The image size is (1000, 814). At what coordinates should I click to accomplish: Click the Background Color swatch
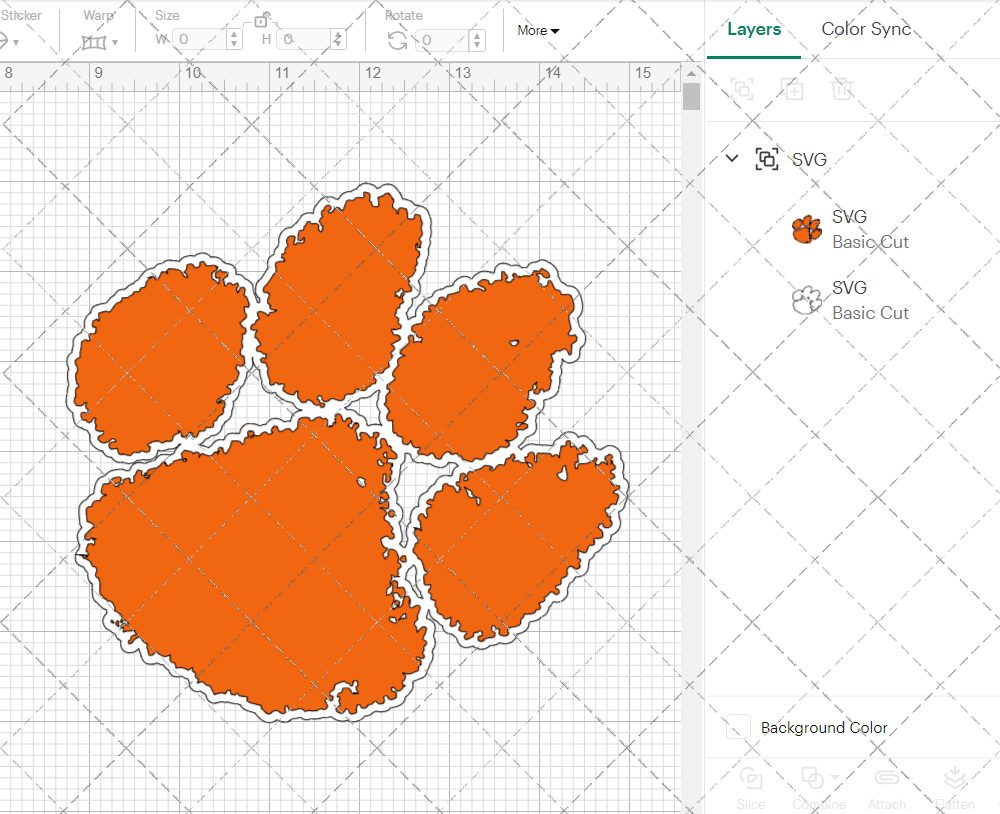[737, 728]
